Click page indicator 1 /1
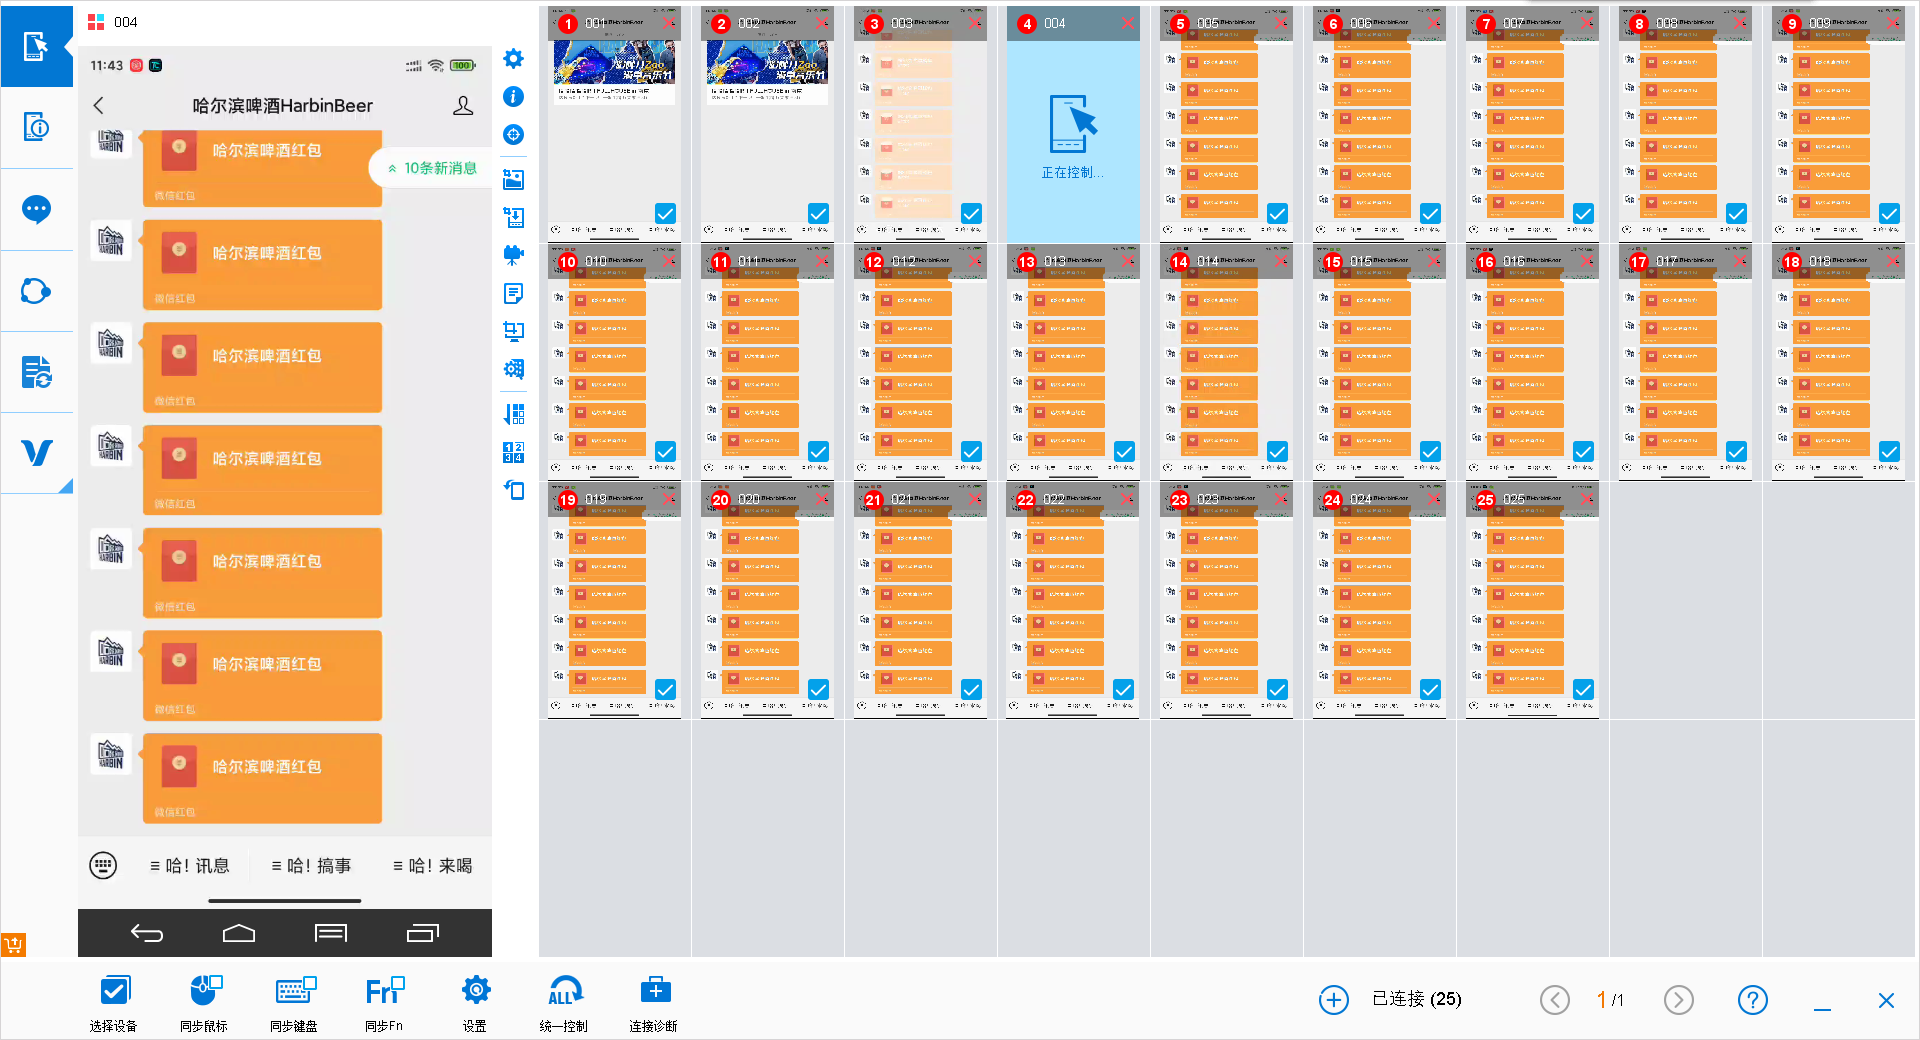This screenshot has height=1040, width=1920. (x=1610, y=1000)
